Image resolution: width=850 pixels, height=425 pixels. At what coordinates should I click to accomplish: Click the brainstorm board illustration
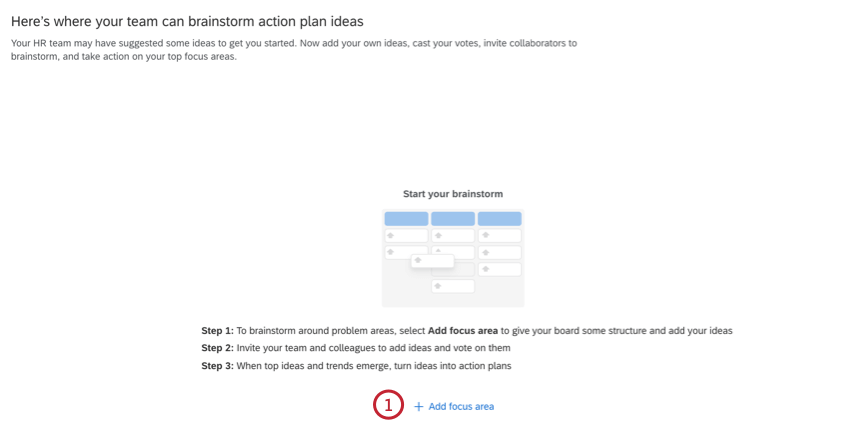coord(453,256)
